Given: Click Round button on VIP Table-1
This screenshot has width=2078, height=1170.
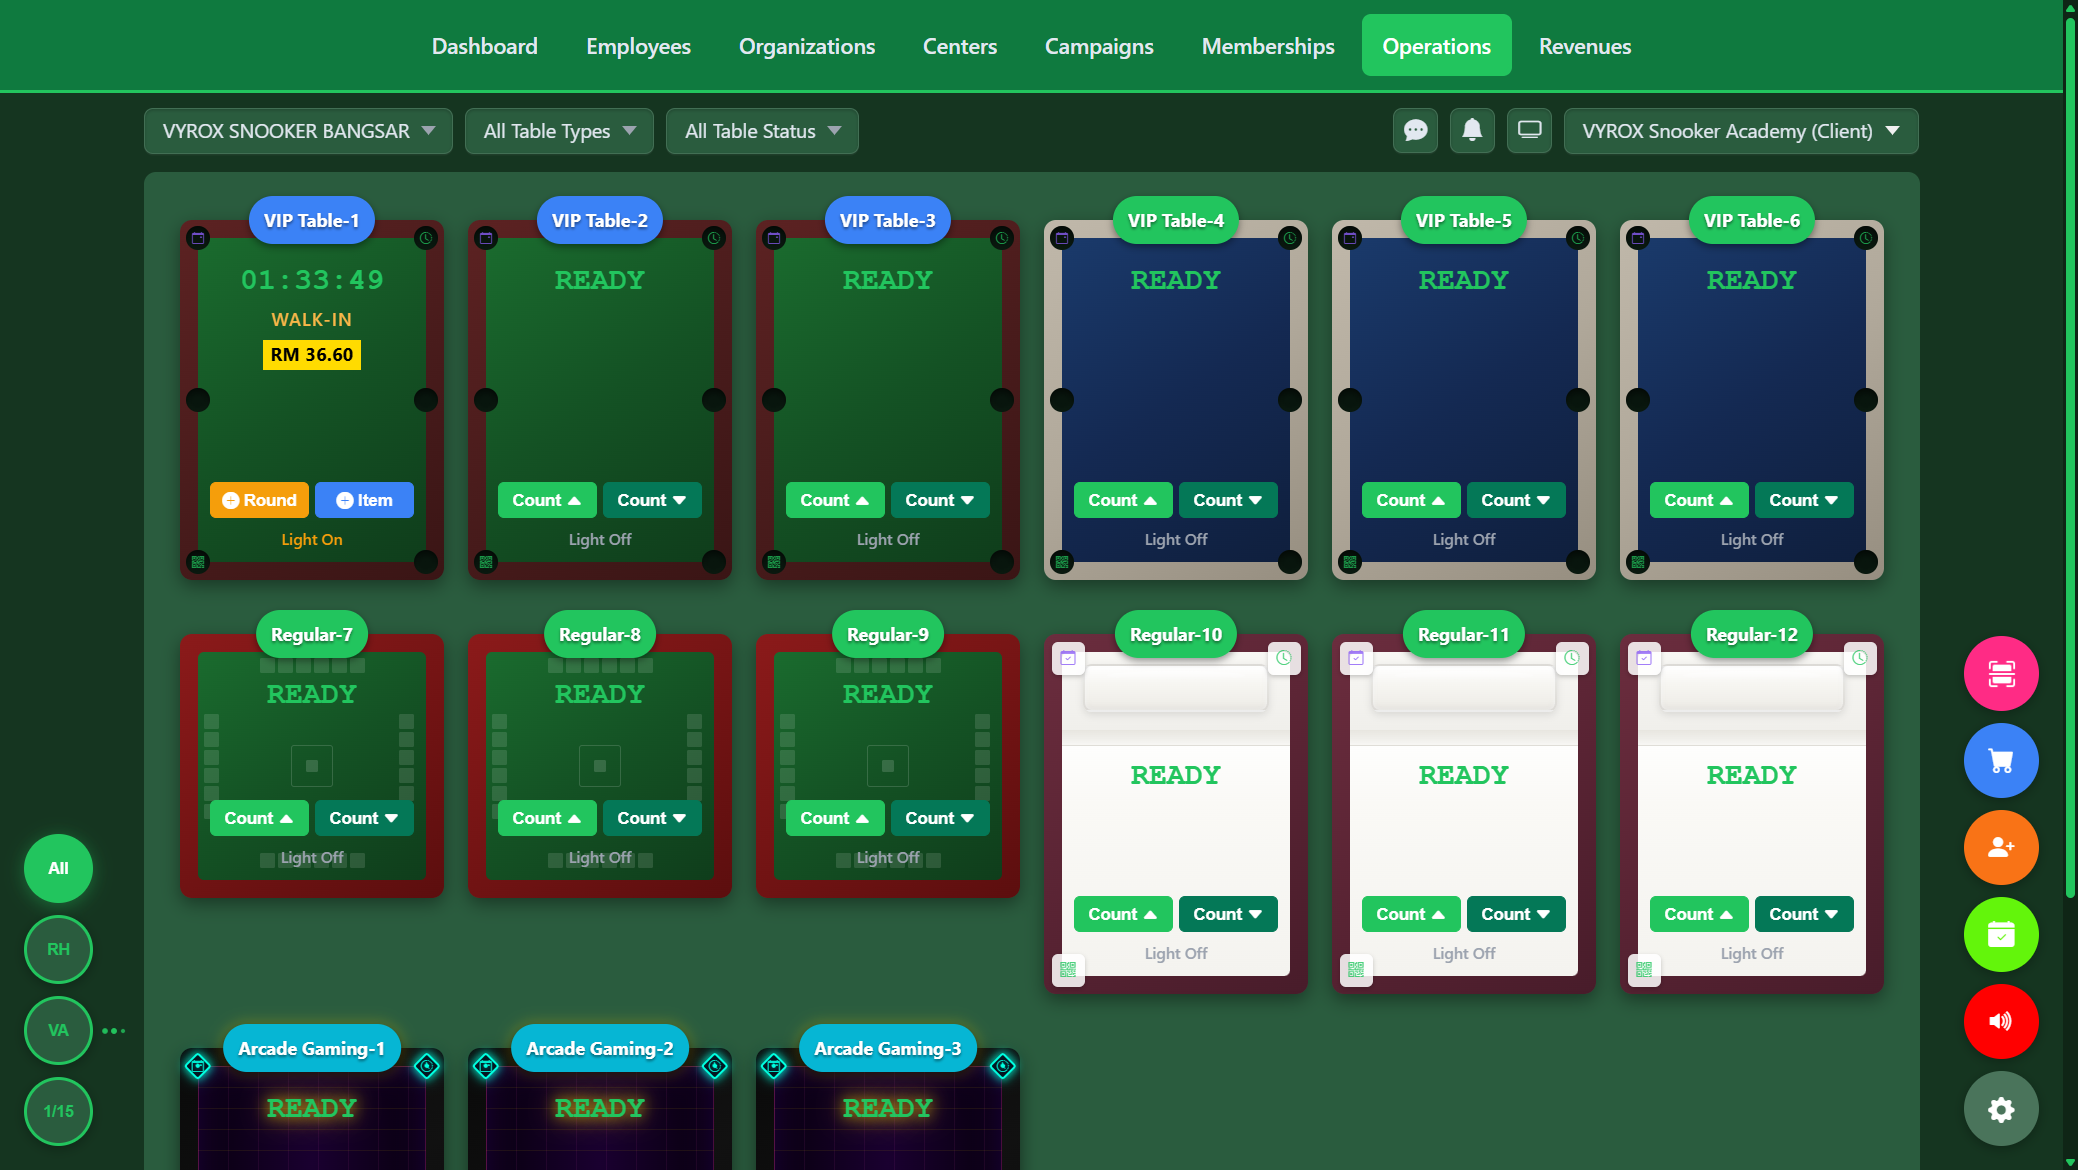Looking at the screenshot, I should coord(259,500).
